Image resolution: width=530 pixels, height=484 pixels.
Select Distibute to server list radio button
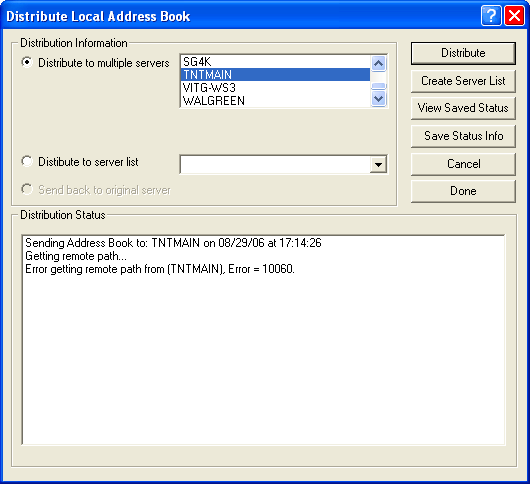[x=27, y=161]
